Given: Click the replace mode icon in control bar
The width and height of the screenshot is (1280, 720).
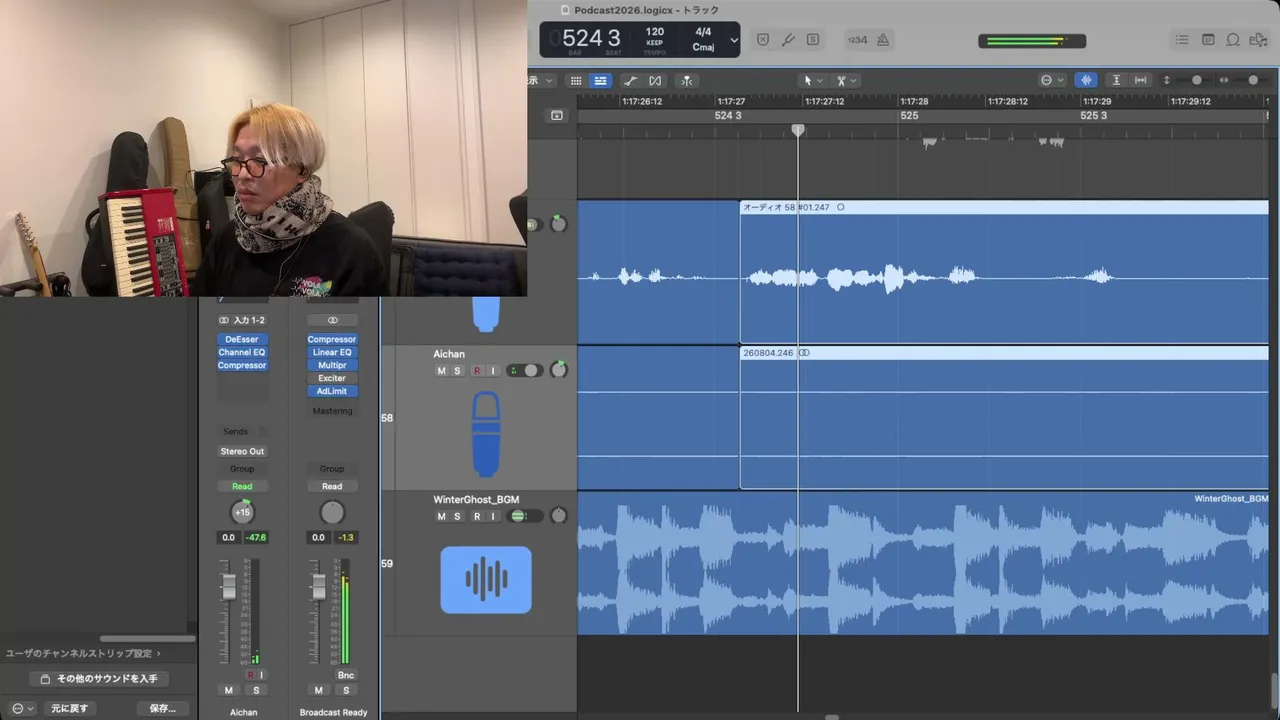Looking at the screenshot, I should click(x=763, y=40).
